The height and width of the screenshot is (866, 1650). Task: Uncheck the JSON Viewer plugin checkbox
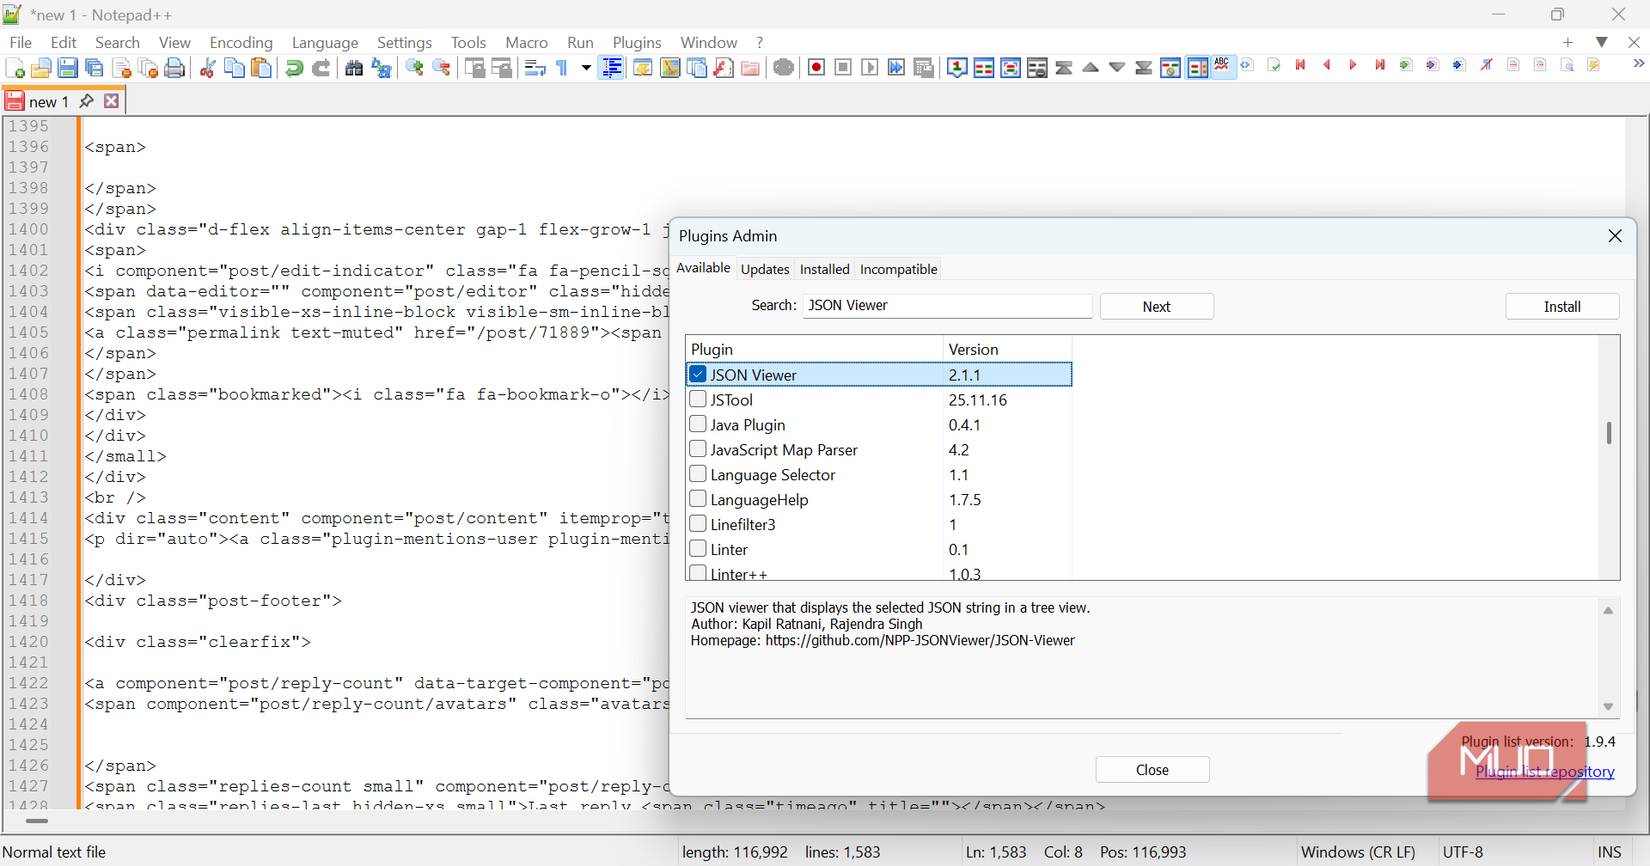pos(698,374)
